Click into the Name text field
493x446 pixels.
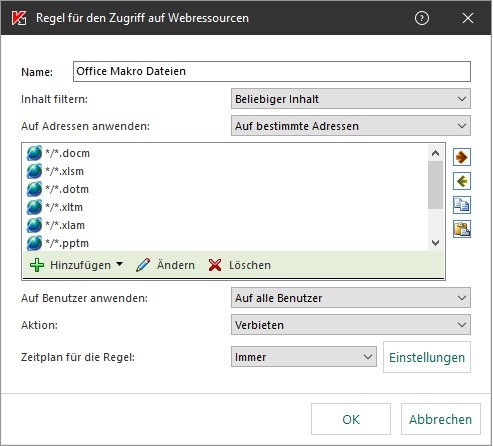coord(272,71)
